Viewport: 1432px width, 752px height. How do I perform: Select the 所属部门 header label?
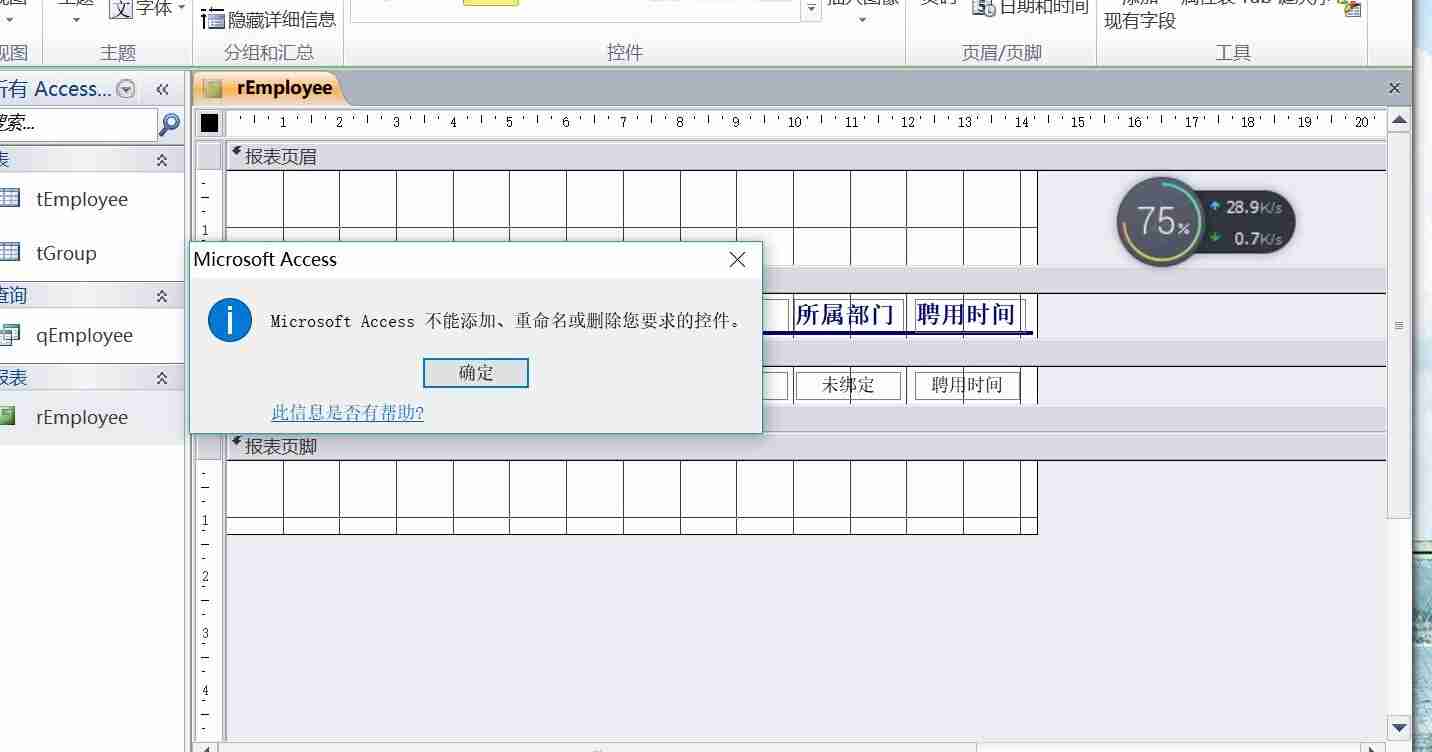click(x=849, y=315)
